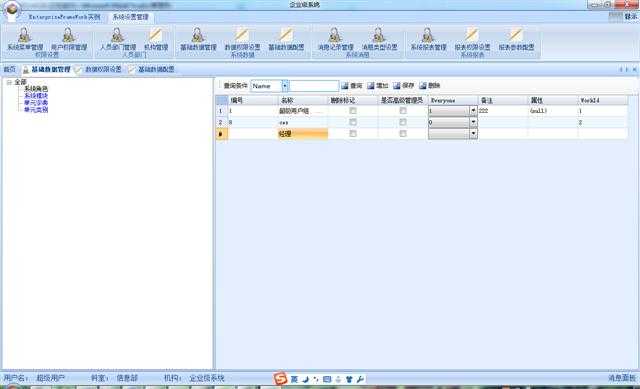Viewport: 640px width, 389px height.
Task: Click 超级用户 in the status bar
Action: click(x=51, y=378)
